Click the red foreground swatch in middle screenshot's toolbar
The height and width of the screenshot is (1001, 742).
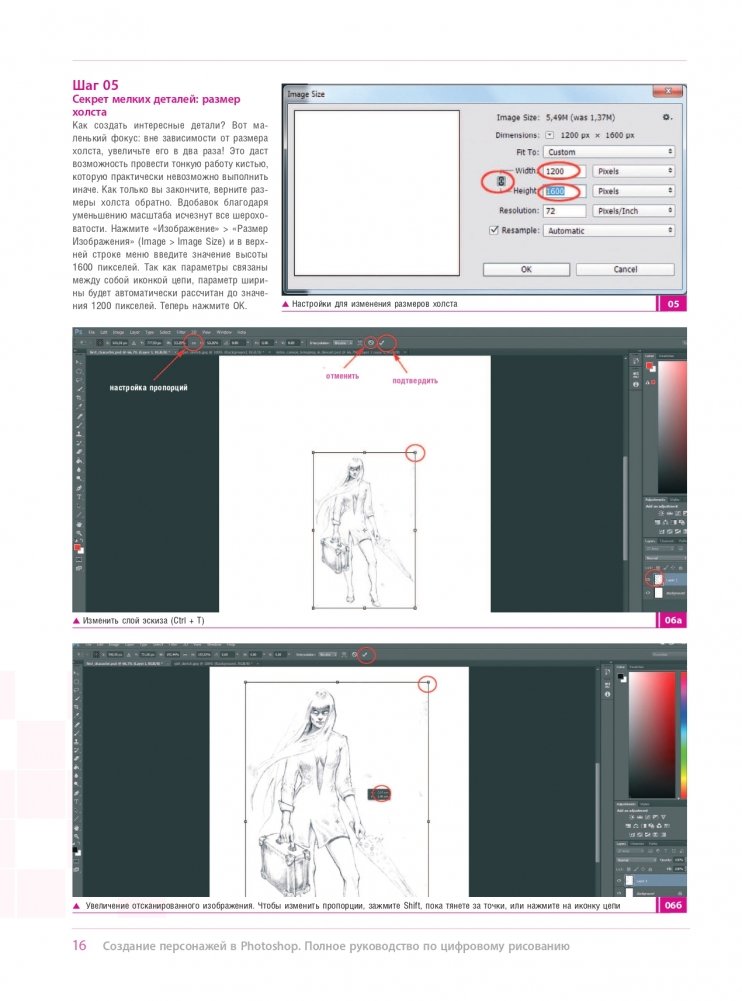coord(77,548)
